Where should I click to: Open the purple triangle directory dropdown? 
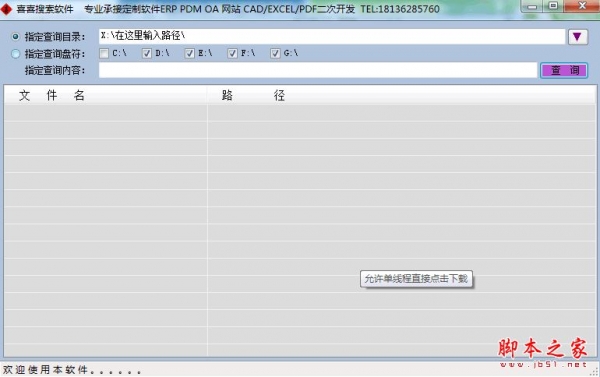click(578, 37)
